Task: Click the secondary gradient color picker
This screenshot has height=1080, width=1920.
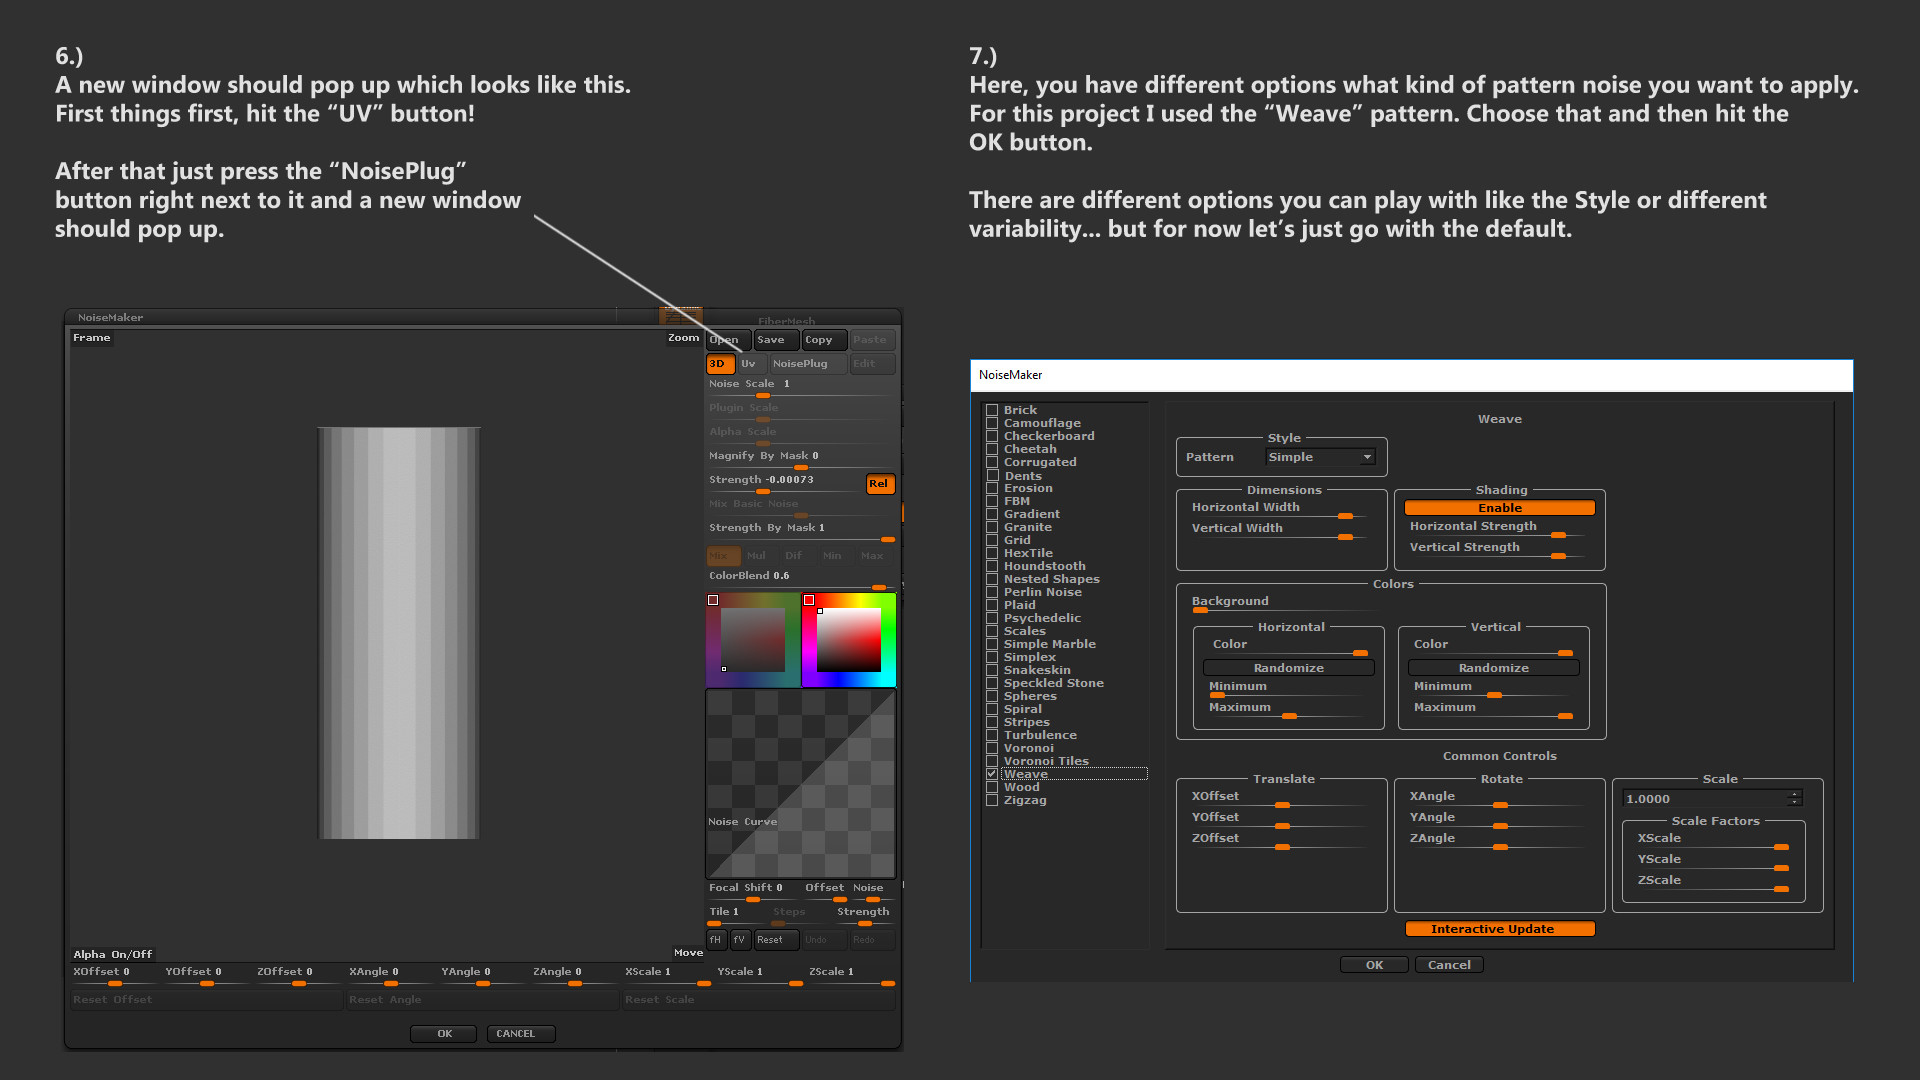Action: tap(753, 640)
